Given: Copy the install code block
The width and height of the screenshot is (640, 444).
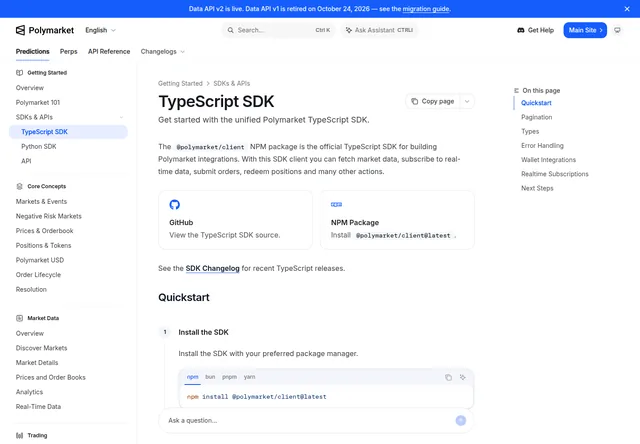Looking at the screenshot, I should [448, 377].
